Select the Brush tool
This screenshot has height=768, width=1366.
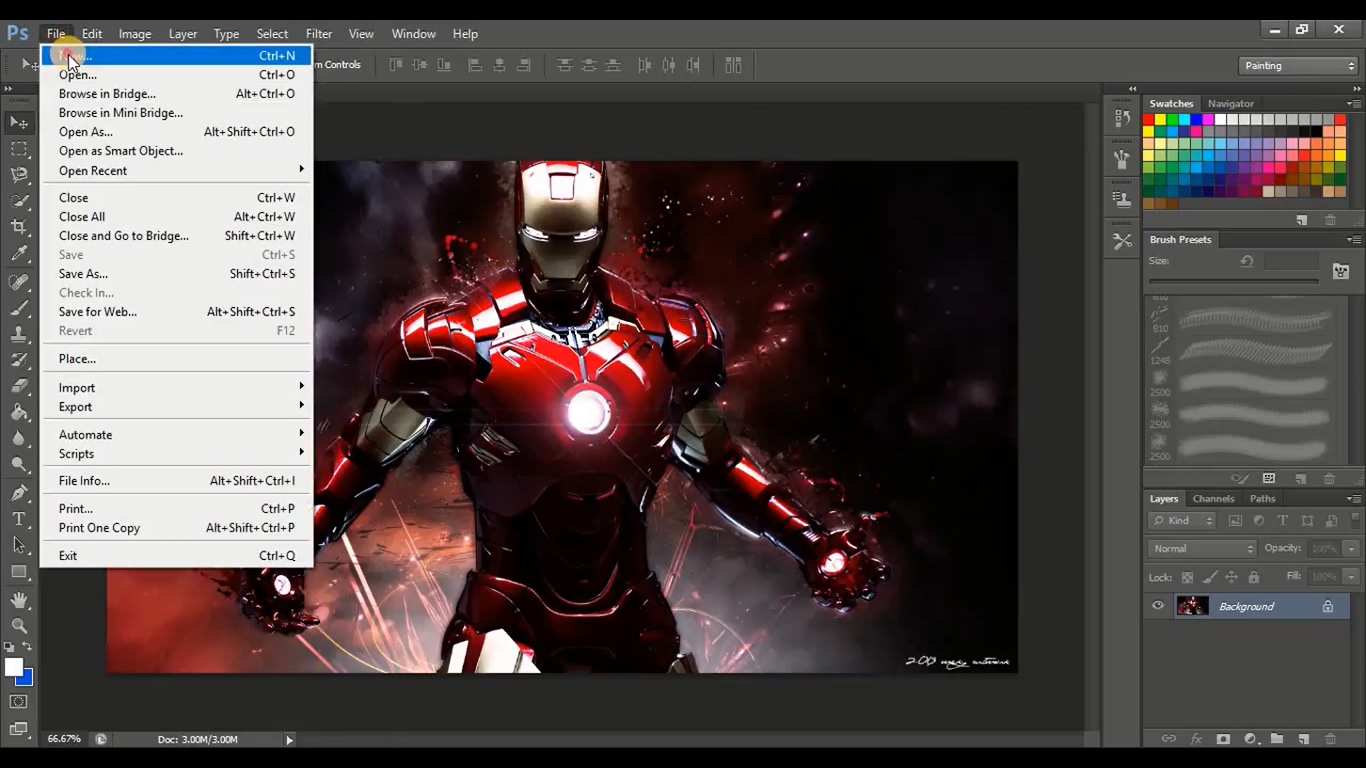[20, 305]
